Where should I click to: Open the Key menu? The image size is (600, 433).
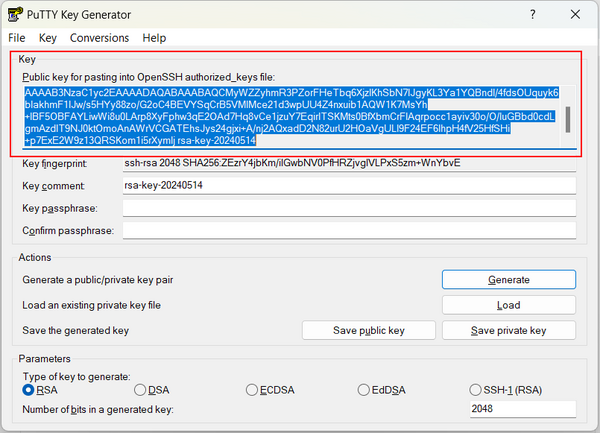(47, 38)
